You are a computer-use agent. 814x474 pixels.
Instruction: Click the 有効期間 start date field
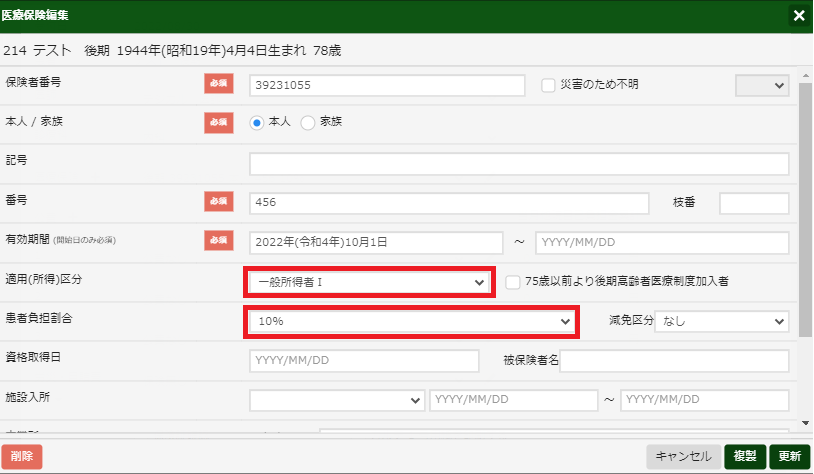click(x=376, y=242)
